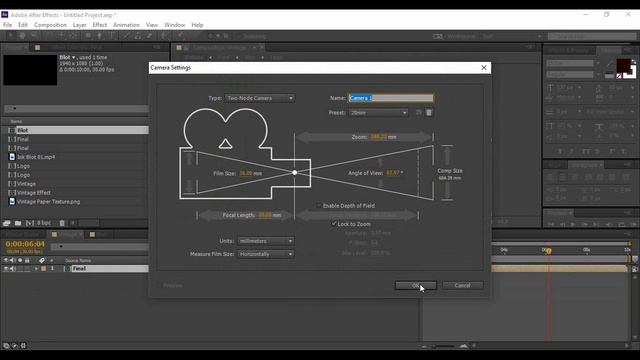This screenshot has height=360, width=640.
Task: Save the camera preset with icon beside Preset
Action: pyautogui.click(x=418, y=112)
